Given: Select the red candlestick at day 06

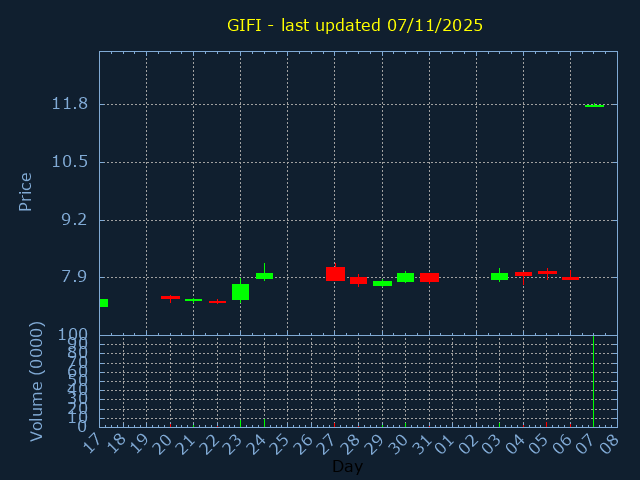Looking at the screenshot, I should tap(570, 278).
